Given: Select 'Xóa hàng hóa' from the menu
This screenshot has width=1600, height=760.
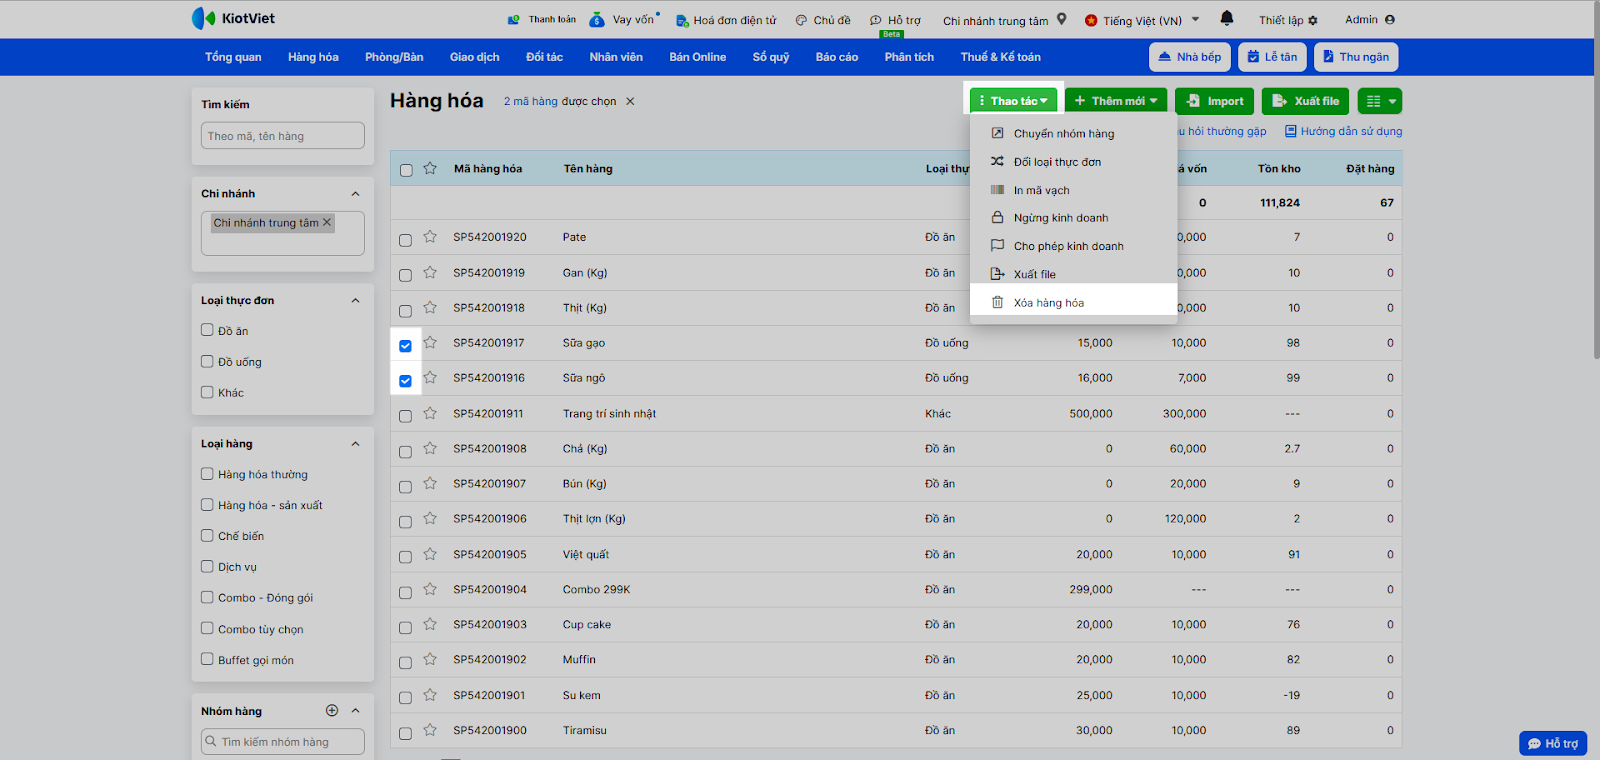Looking at the screenshot, I should (1048, 303).
